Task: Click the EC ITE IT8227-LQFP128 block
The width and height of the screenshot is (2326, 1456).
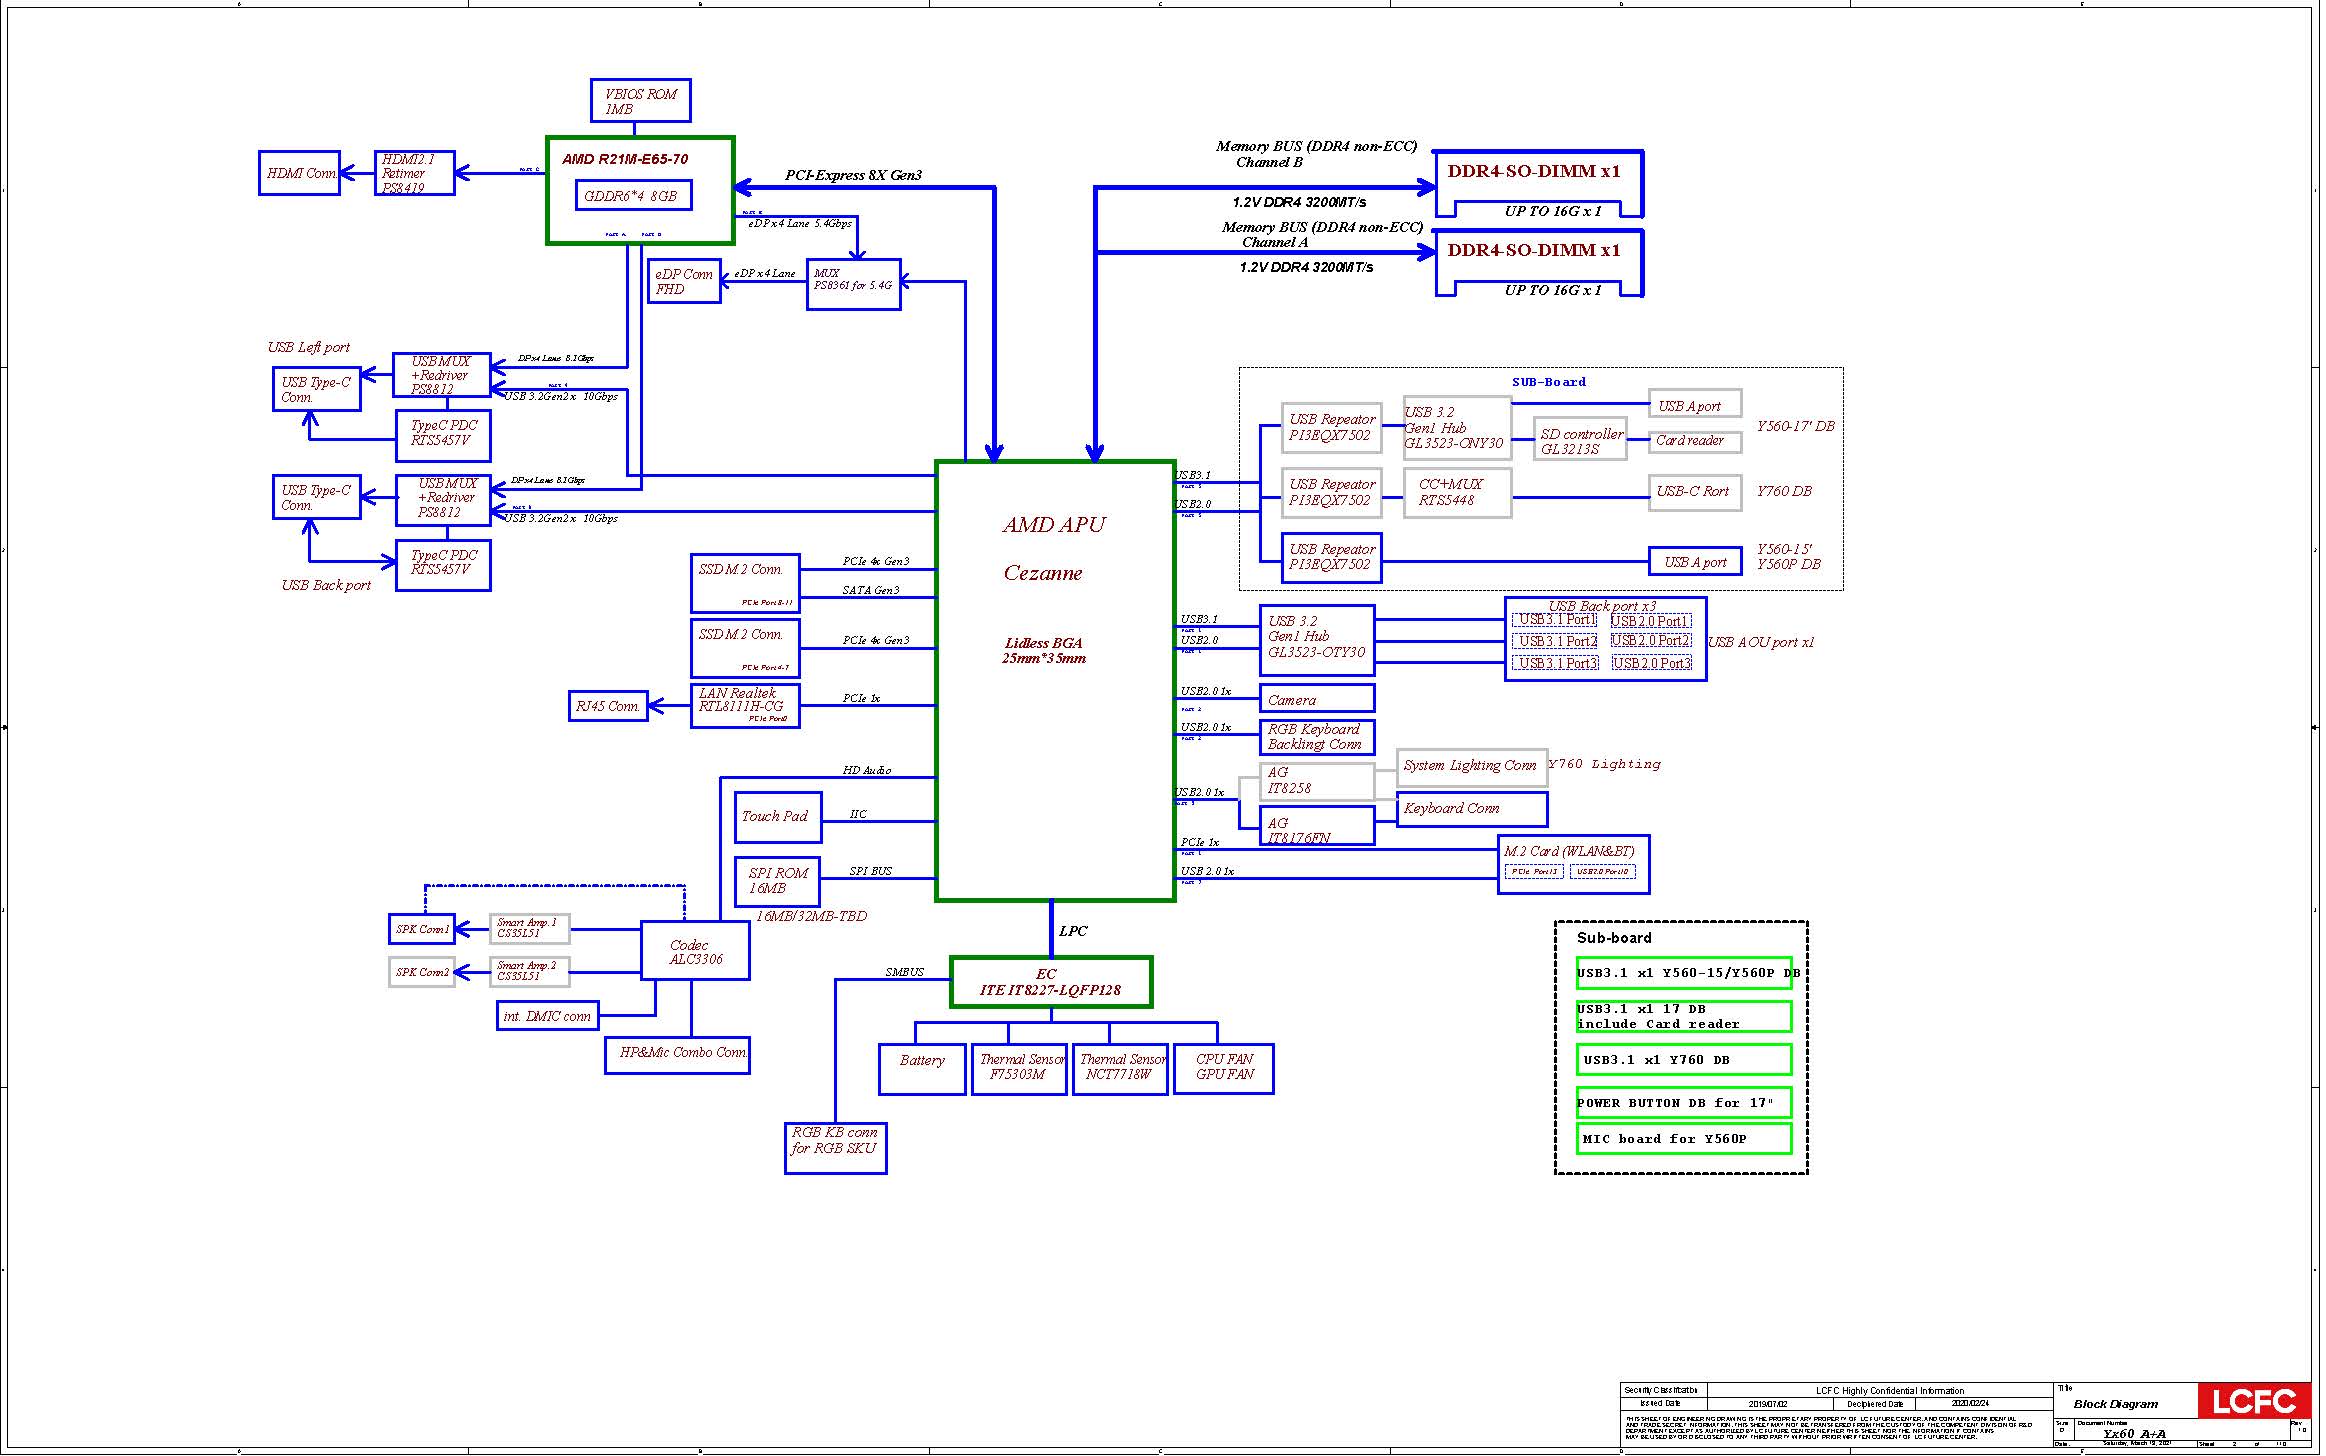Action: click(x=1050, y=982)
